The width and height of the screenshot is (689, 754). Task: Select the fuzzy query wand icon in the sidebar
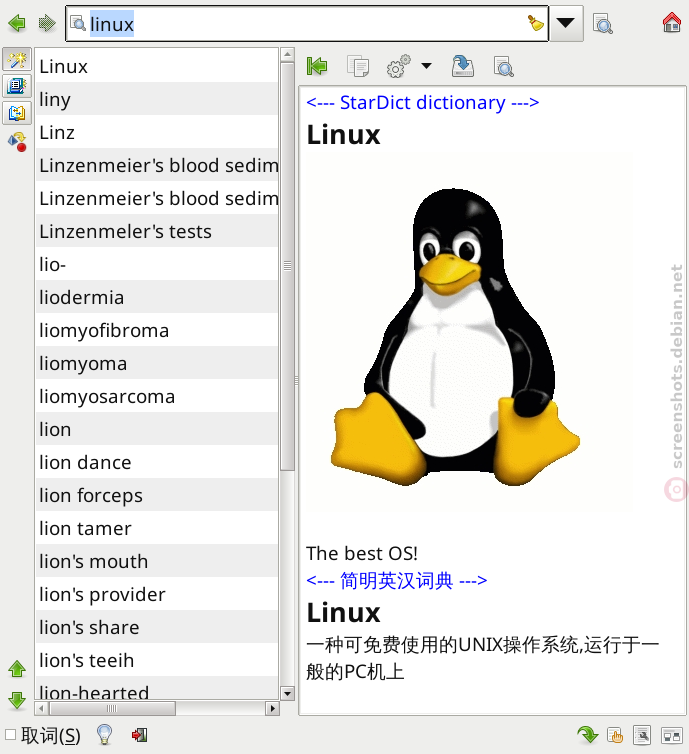(17, 60)
